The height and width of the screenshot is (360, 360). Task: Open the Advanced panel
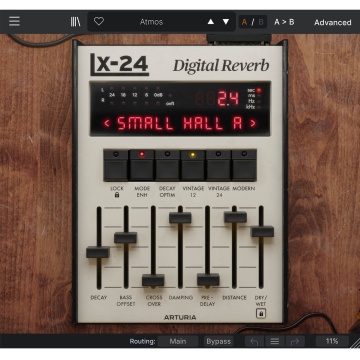(x=332, y=23)
